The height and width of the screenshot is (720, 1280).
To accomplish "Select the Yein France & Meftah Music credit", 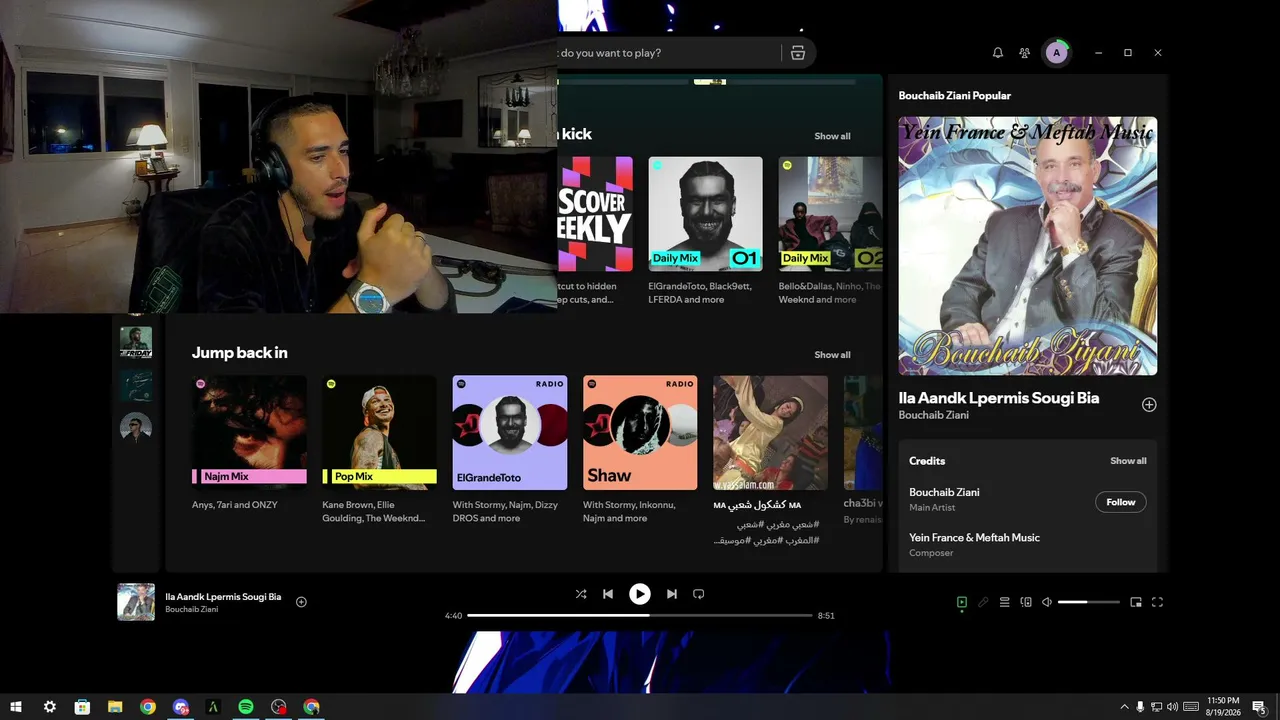I will pyautogui.click(x=974, y=538).
